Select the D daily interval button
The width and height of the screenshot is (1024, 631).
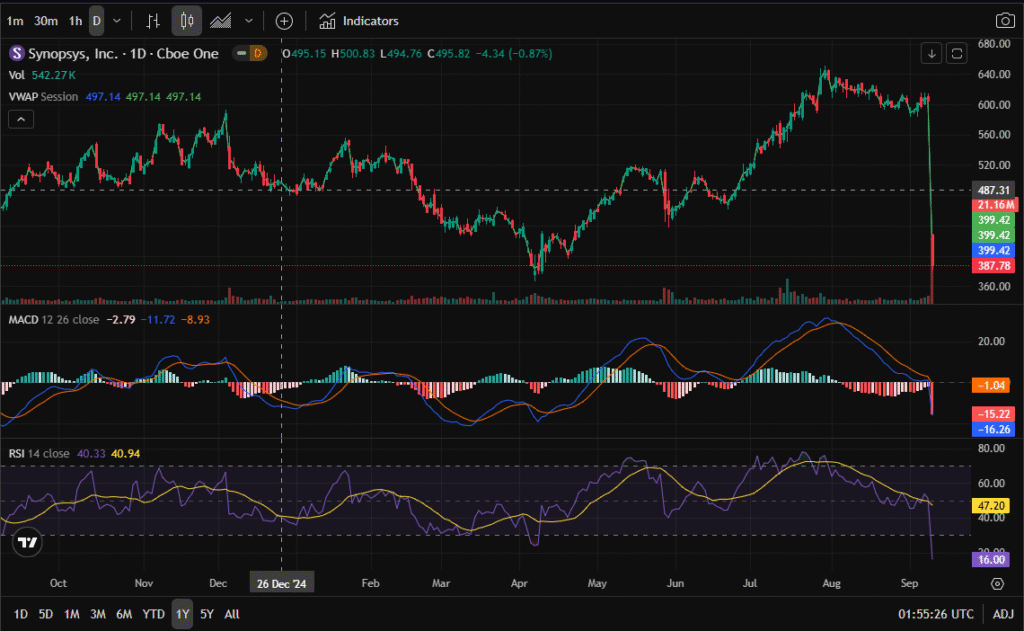96,21
